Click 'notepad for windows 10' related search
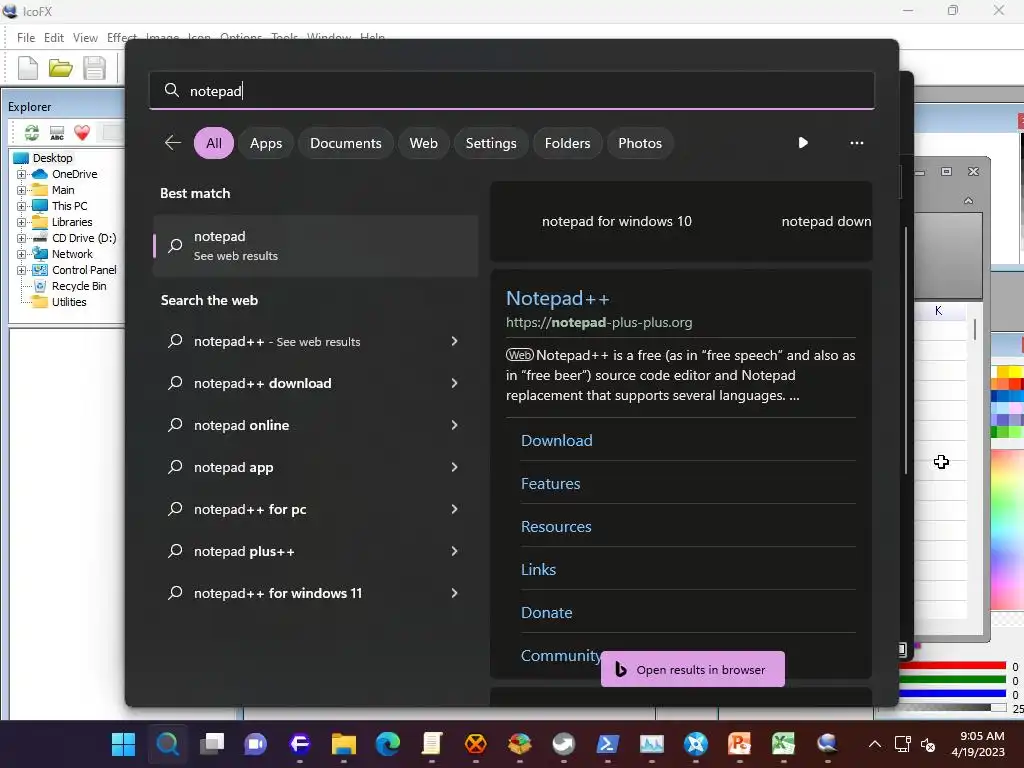This screenshot has width=1024, height=768. click(x=616, y=221)
